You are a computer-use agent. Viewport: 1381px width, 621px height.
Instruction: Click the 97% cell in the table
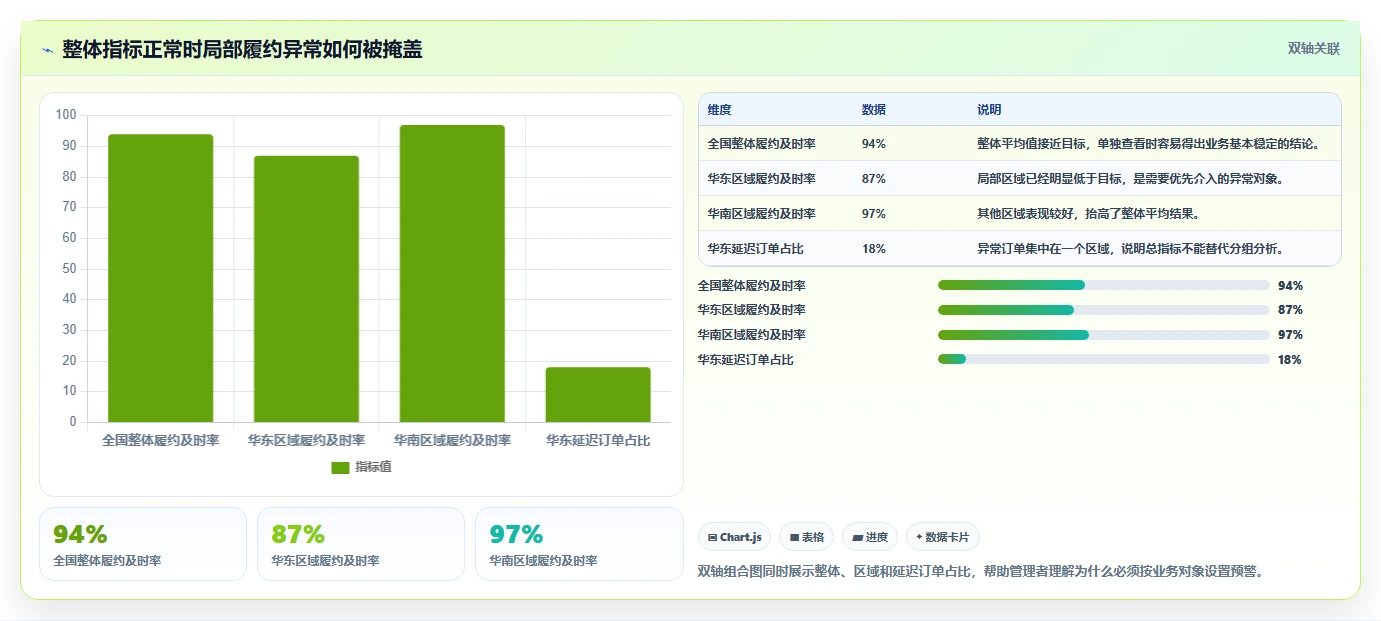pyautogui.click(x=873, y=214)
